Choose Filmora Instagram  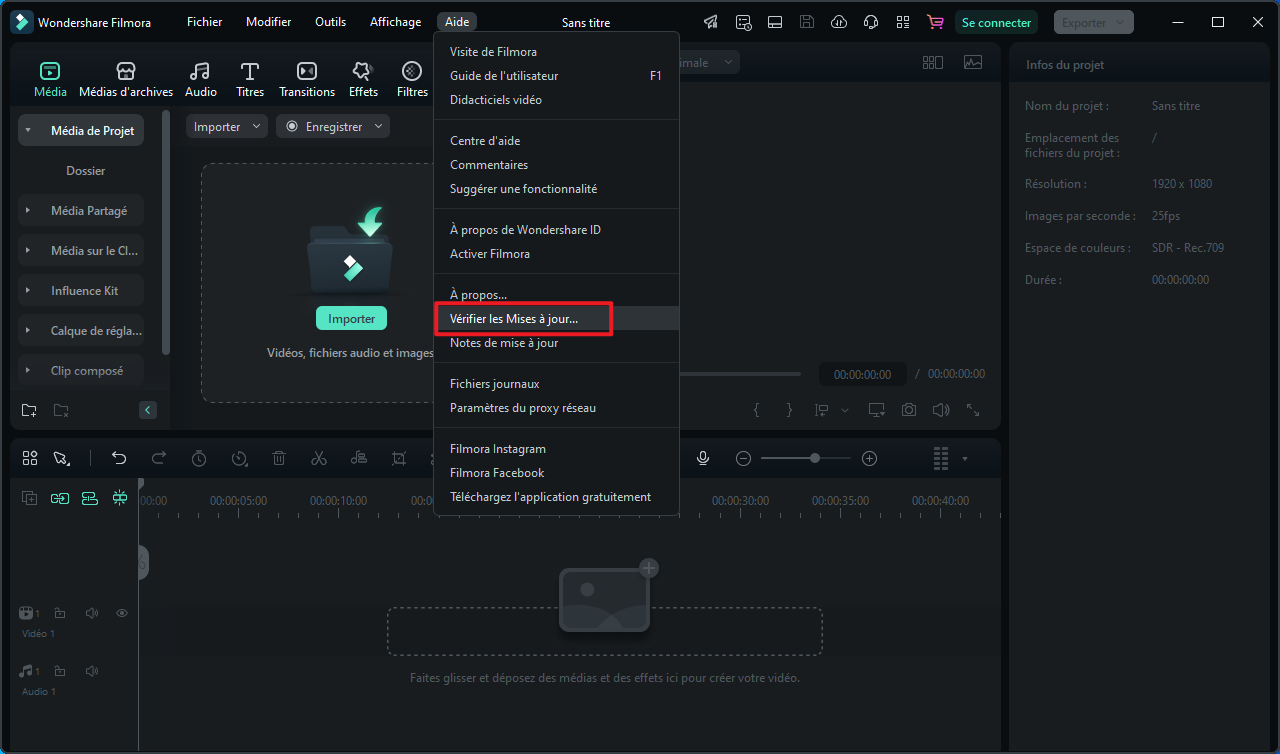(556, 449)
